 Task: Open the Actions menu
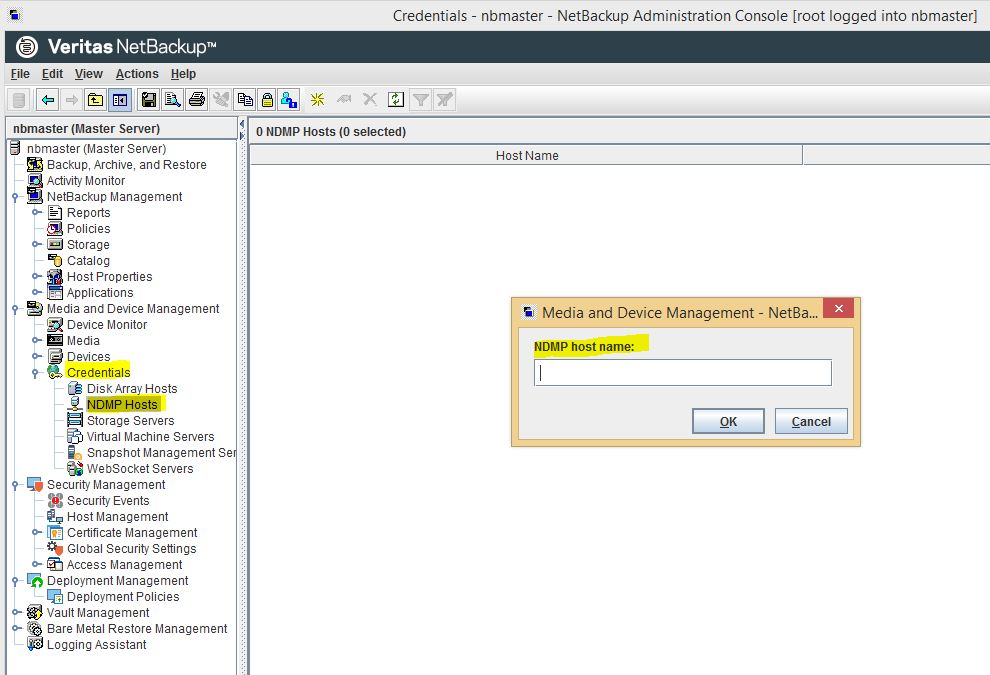click(137, 73)
